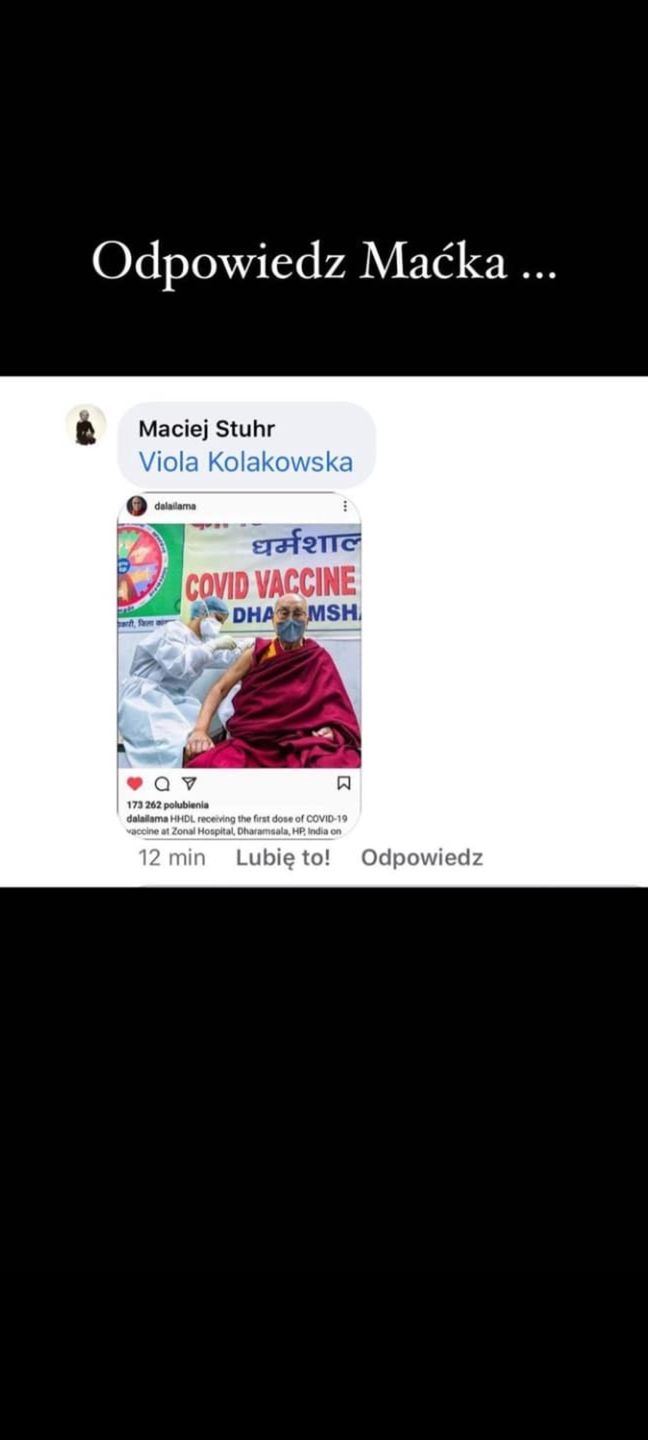
Task: Open Maciej Stuhr's profile avatar
Action: coord(86,425)
